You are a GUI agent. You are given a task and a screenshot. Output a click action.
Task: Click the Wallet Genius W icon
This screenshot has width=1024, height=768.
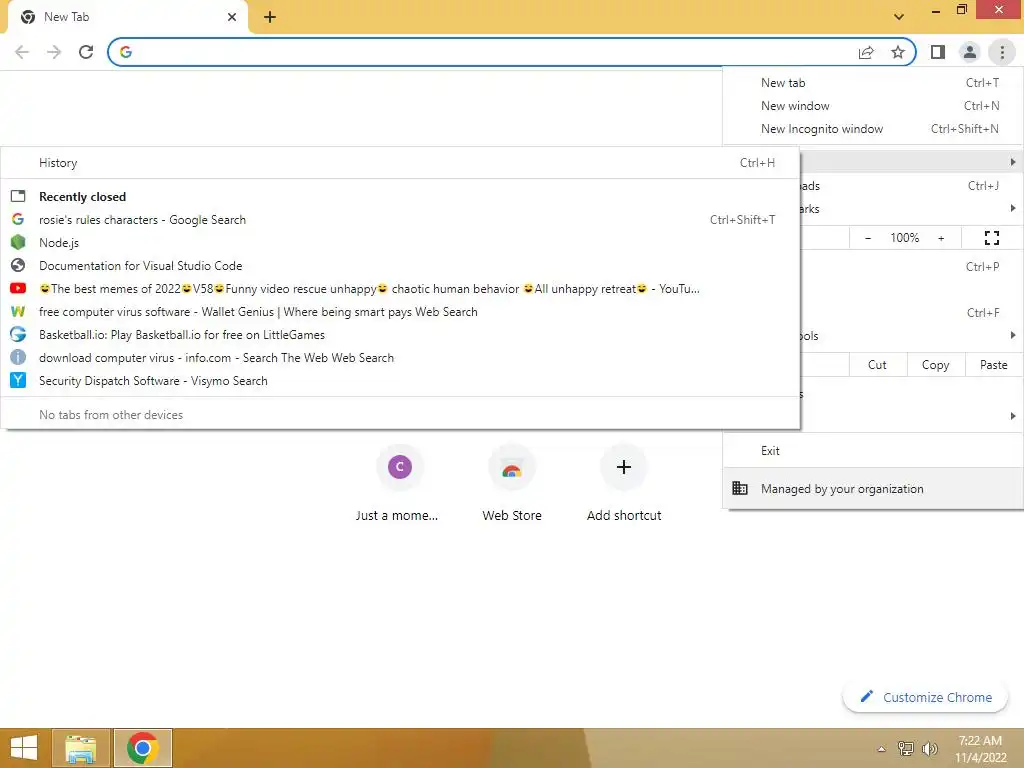tap(18, 312)
